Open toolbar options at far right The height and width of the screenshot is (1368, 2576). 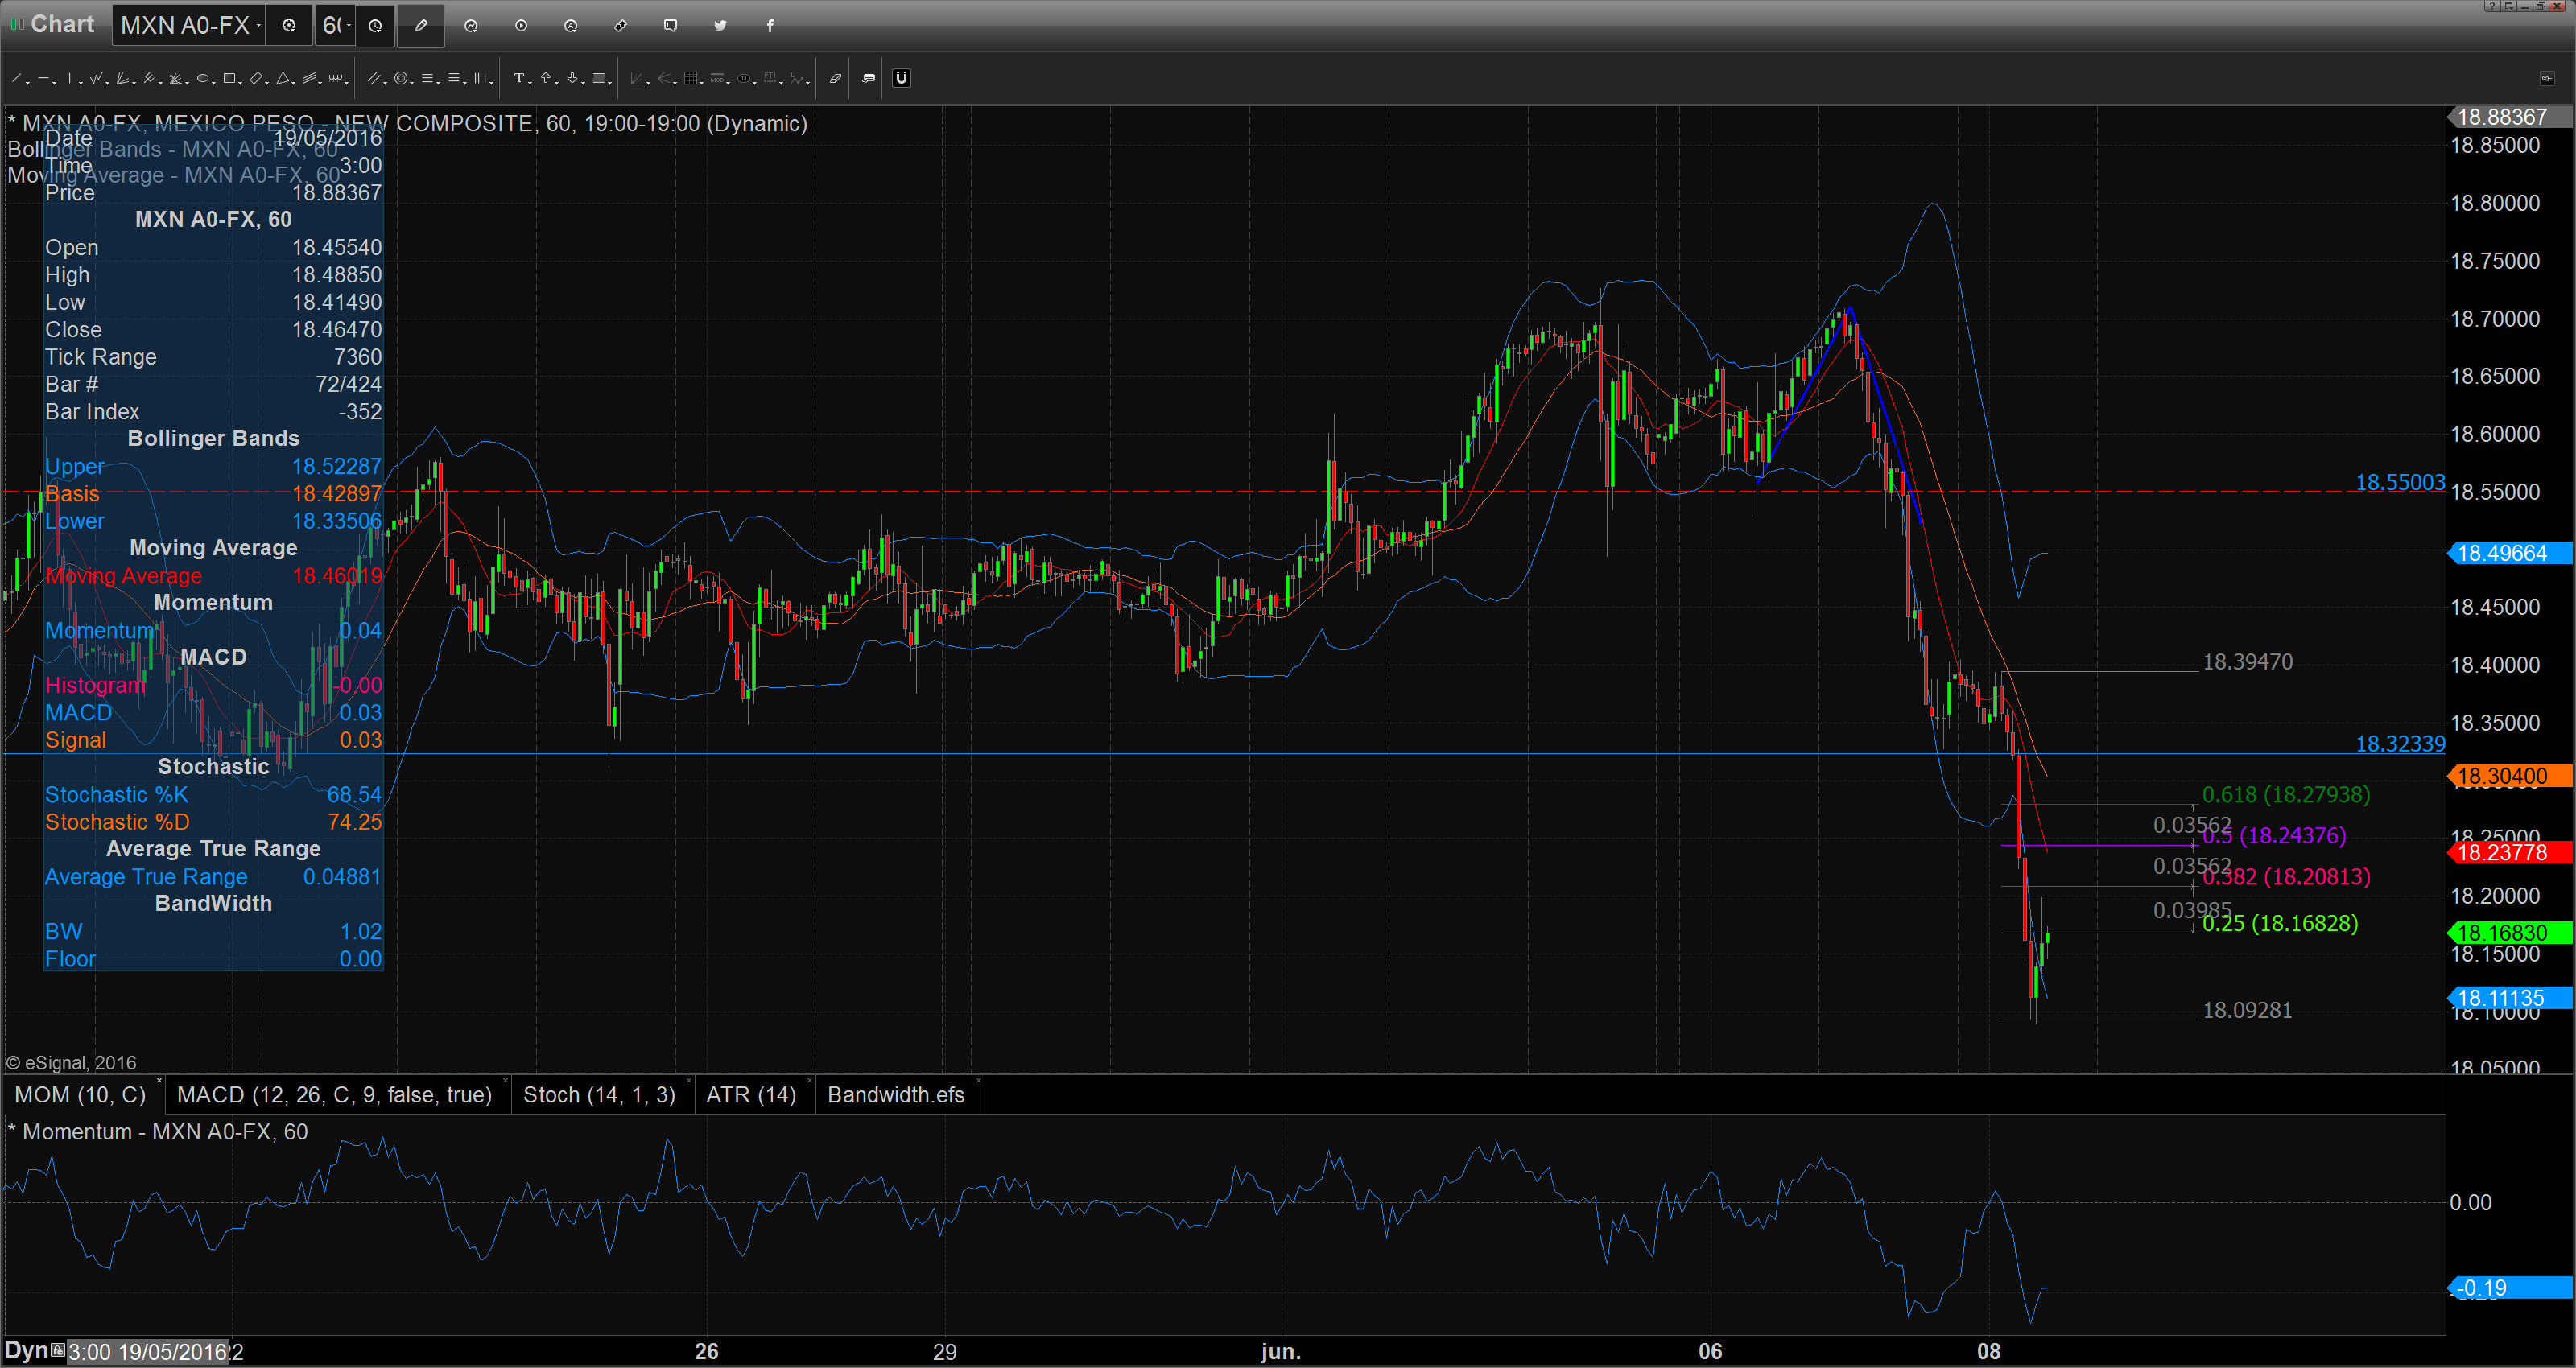pyautogui.click(x=2546, y=78)
